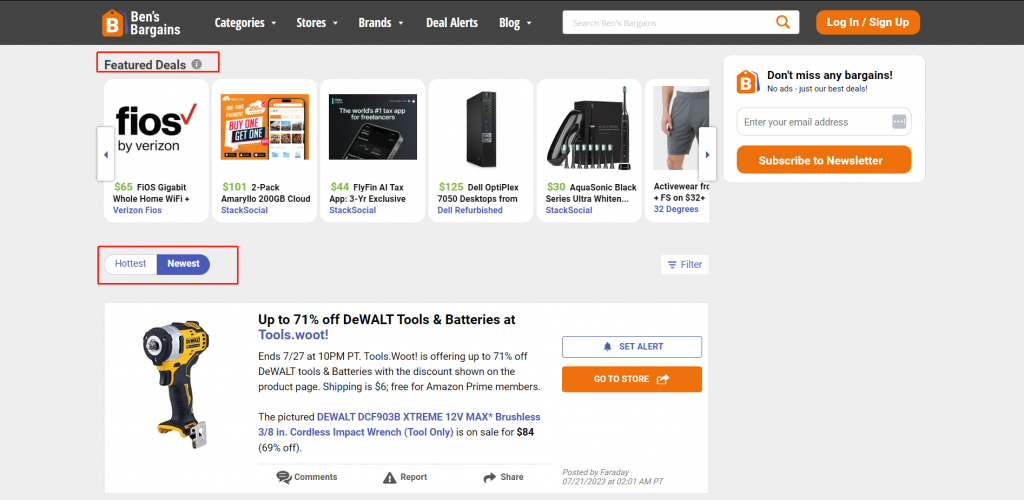Switch to Hottest deals

point(131,264)
